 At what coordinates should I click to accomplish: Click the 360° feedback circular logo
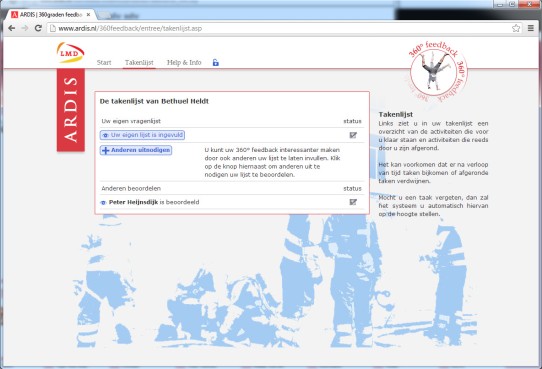(438, 72)
